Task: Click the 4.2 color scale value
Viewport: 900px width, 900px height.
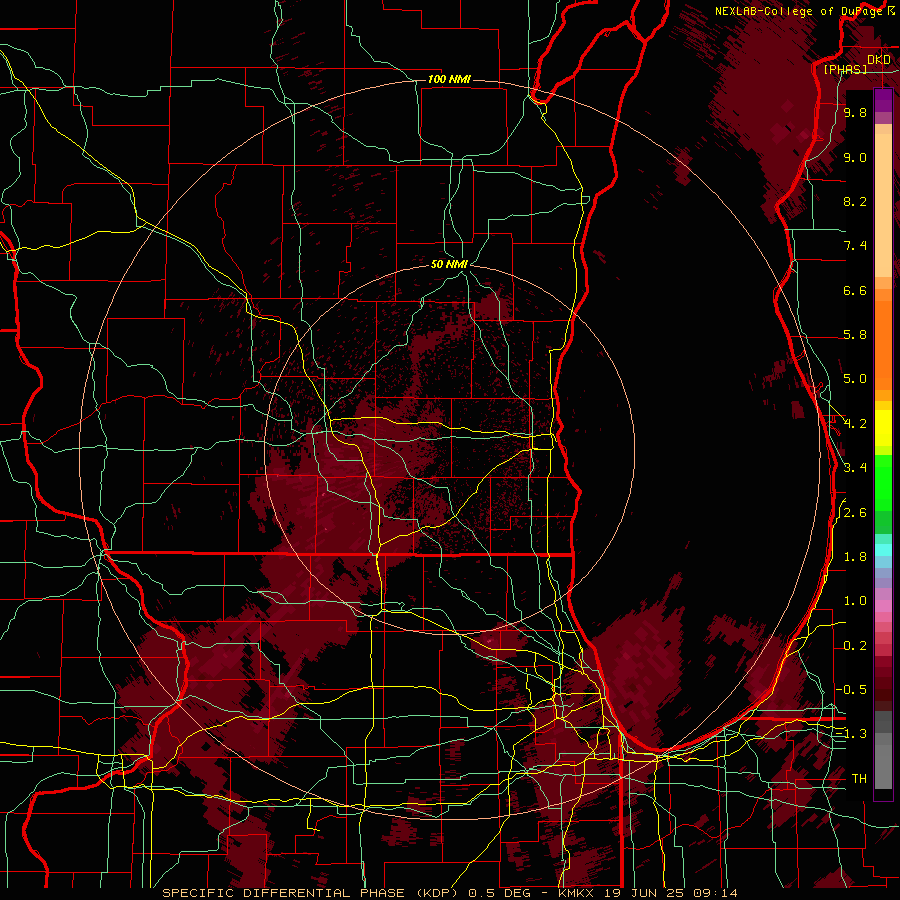Action: [855, 424]
